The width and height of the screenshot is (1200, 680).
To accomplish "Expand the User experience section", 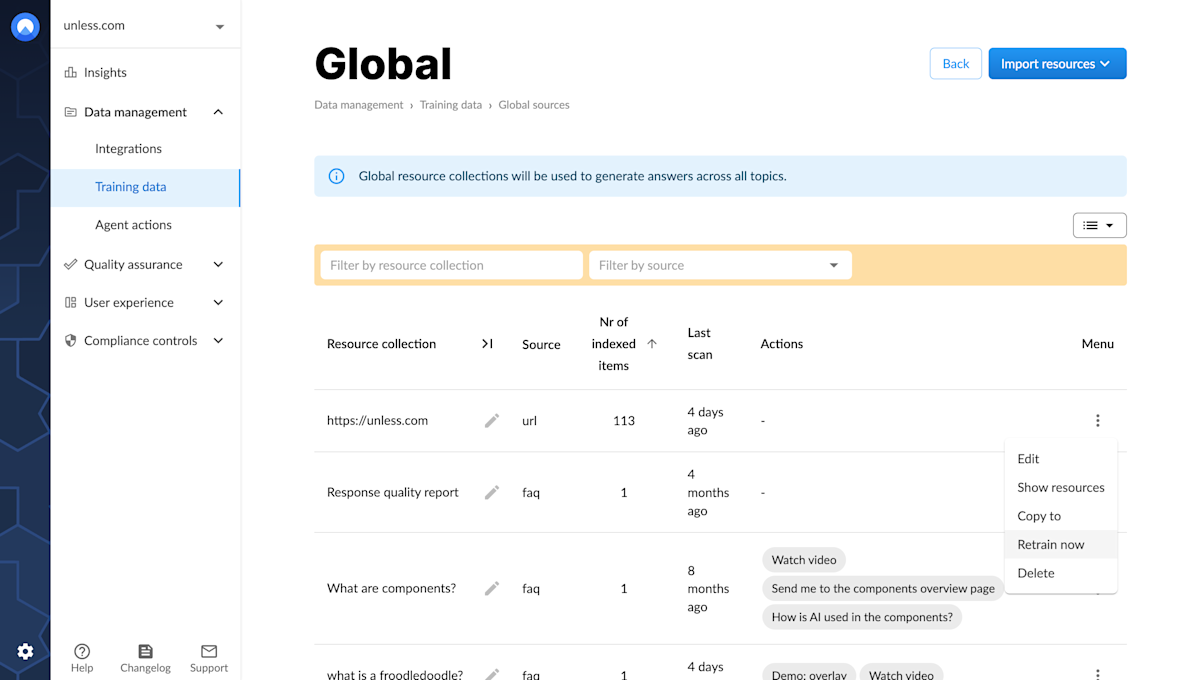I will tap(218, 302).
